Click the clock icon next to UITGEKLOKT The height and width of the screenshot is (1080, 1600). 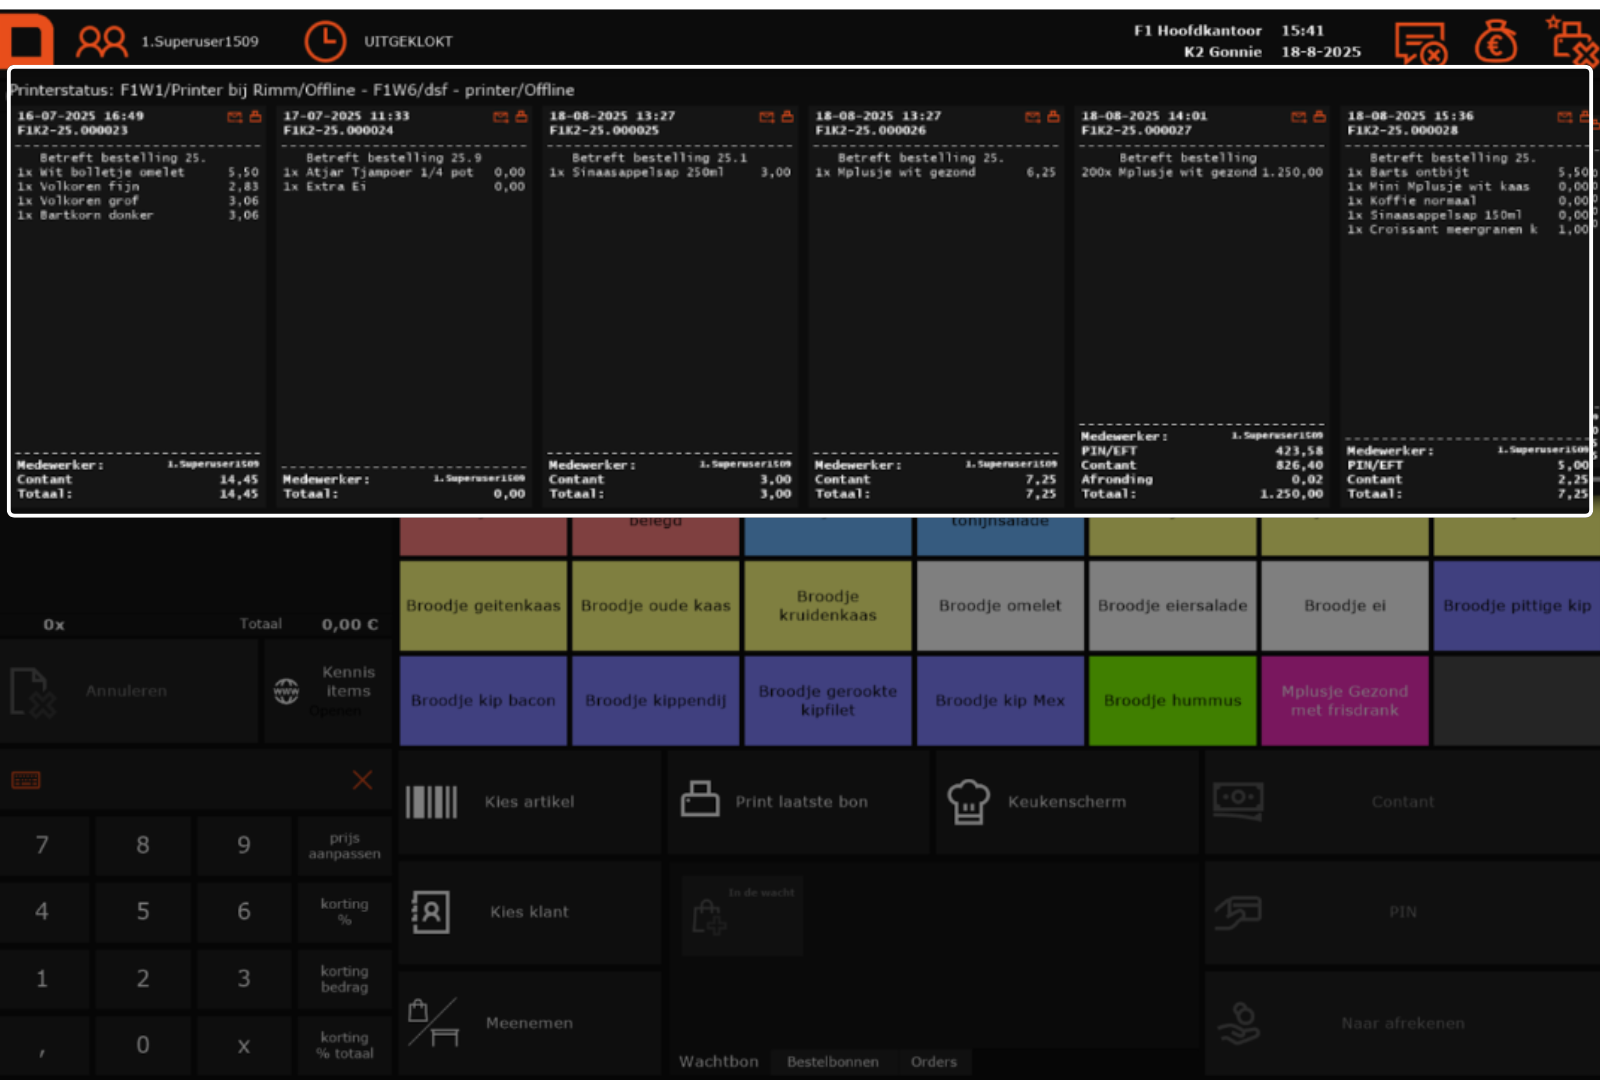point(325,42)
